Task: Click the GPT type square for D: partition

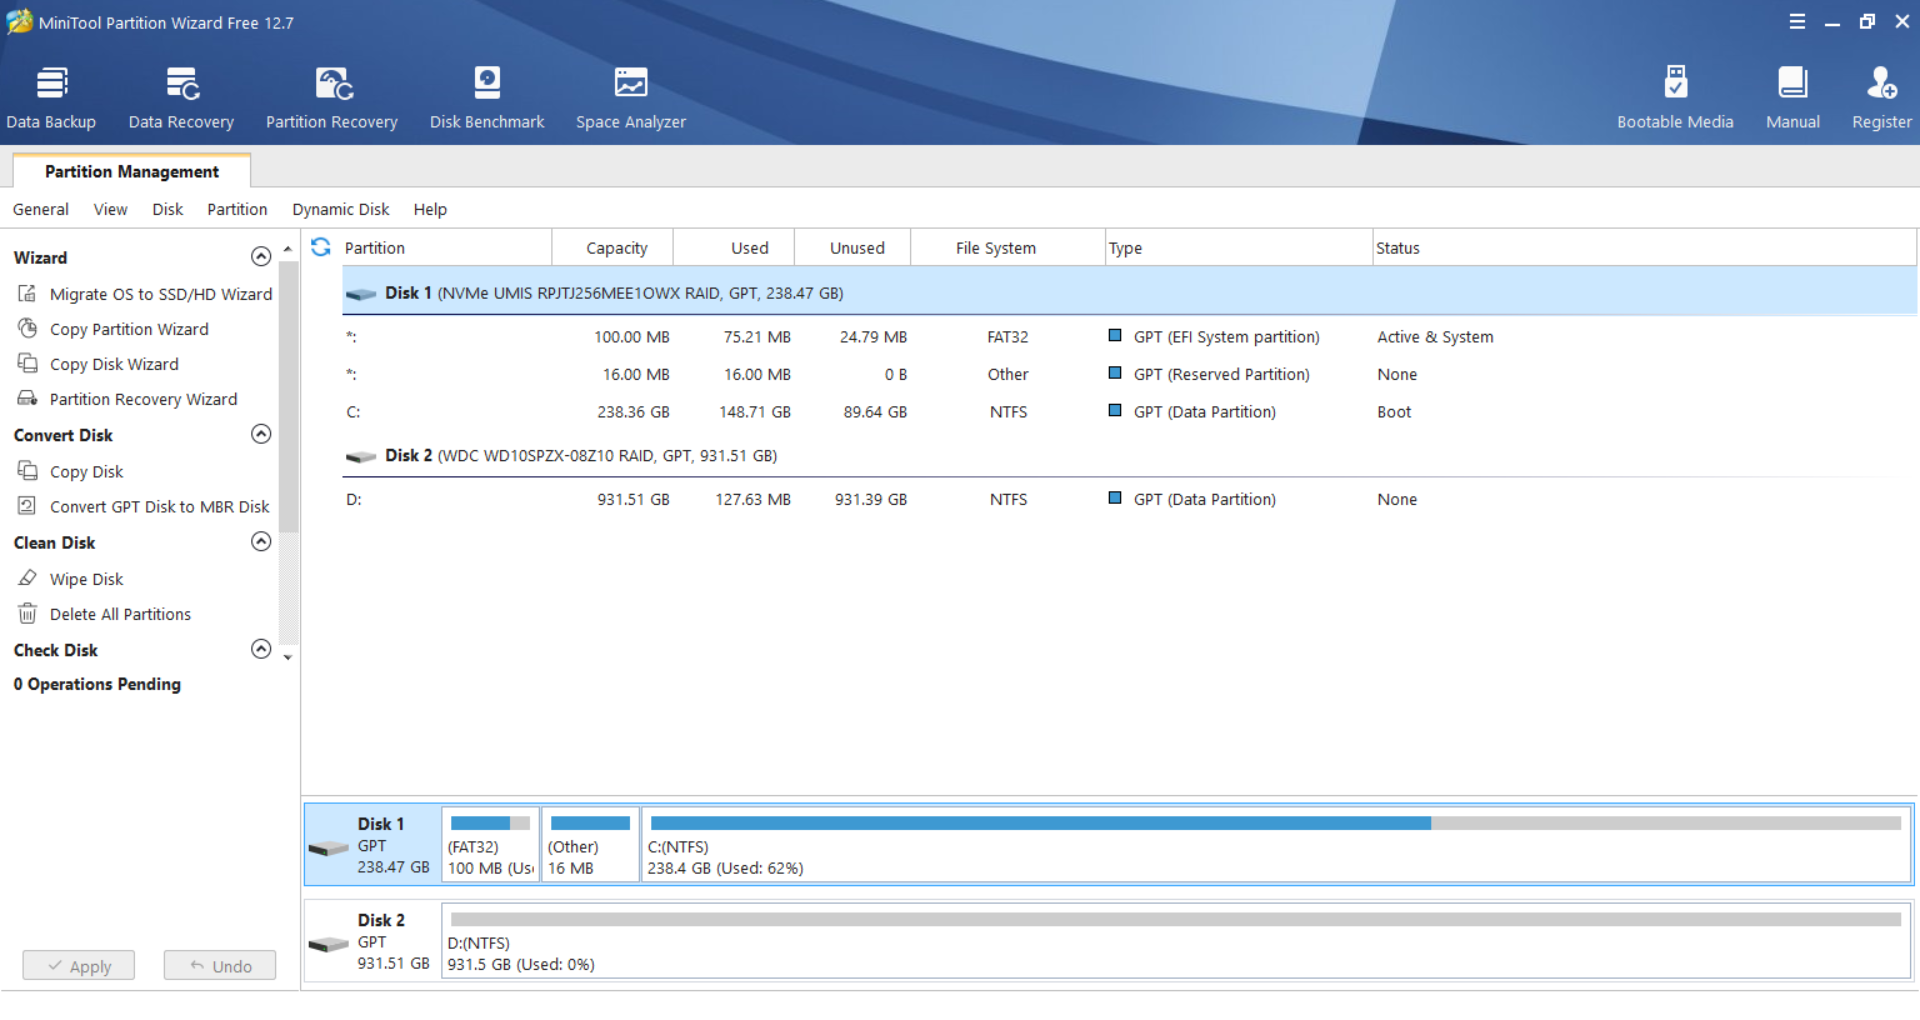Action: click(1115, 497)
